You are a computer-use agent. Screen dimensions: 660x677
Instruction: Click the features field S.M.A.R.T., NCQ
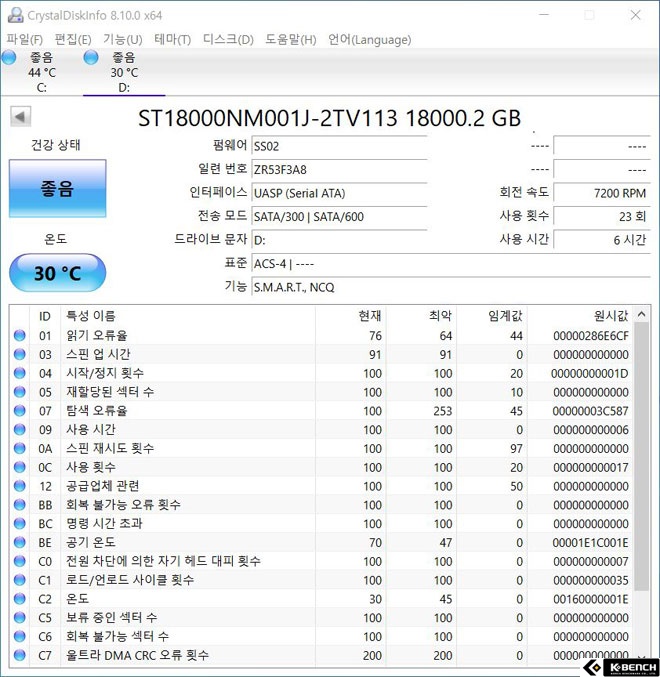pos(451,287)
